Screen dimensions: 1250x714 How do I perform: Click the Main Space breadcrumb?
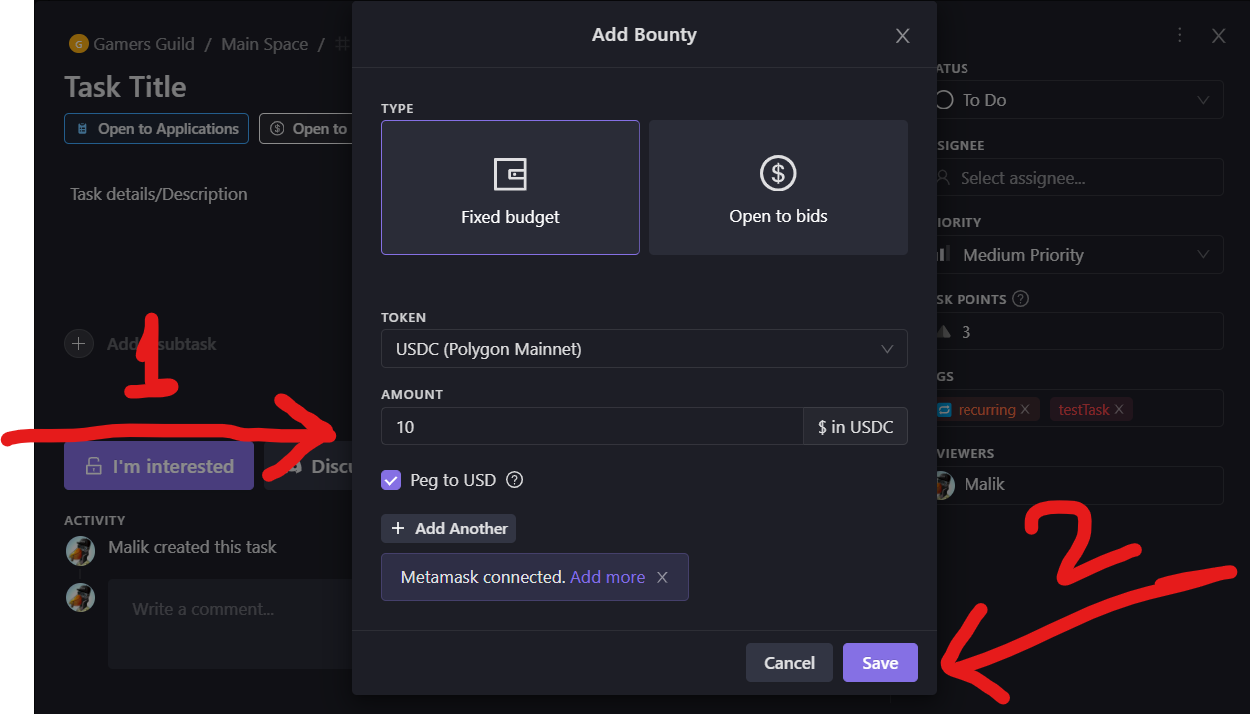coord(264,44)
